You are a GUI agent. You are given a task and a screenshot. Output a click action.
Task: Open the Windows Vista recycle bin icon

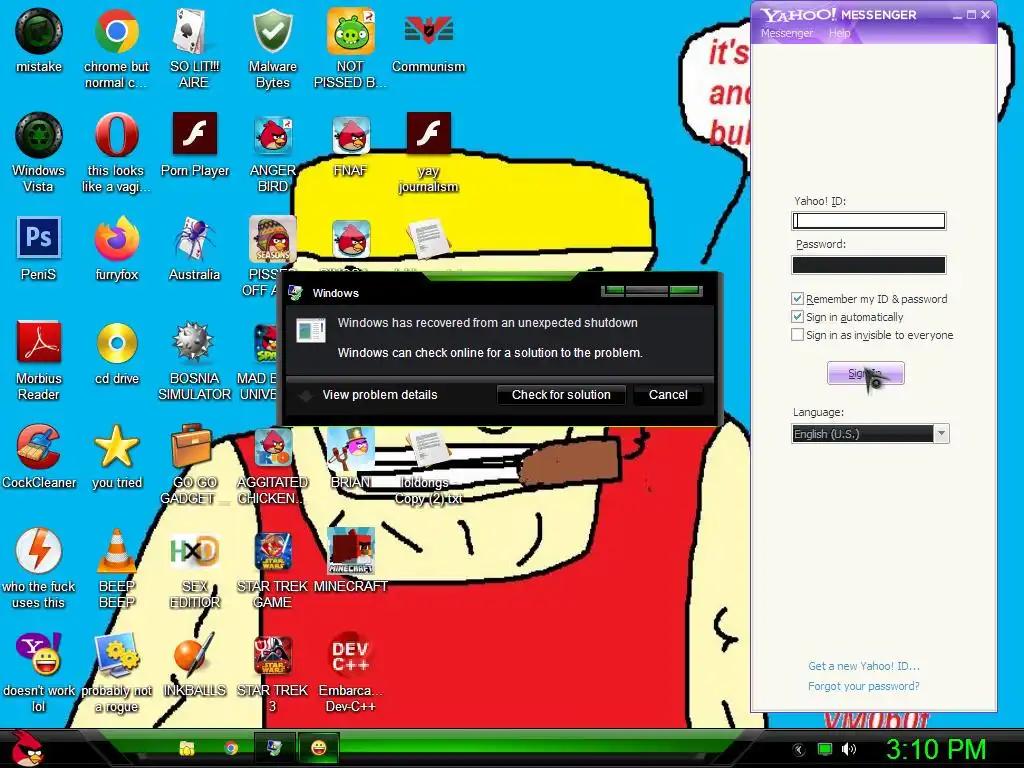click(39, 135)
